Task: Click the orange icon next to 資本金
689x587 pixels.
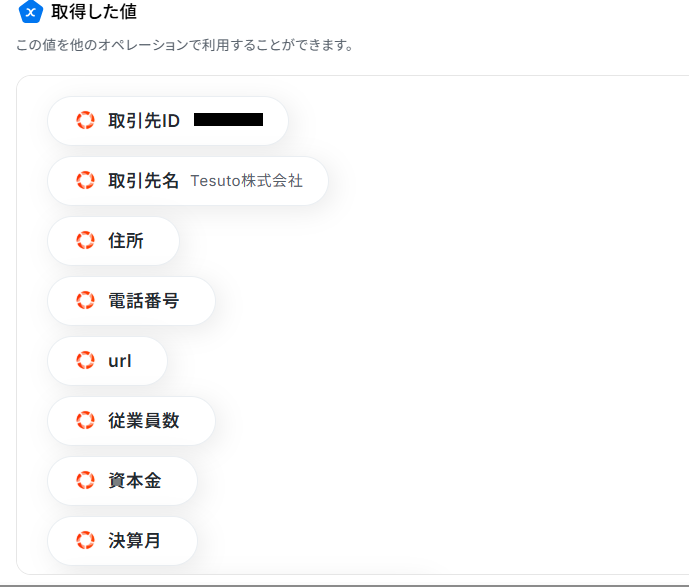Action: (x=86, y=481)
